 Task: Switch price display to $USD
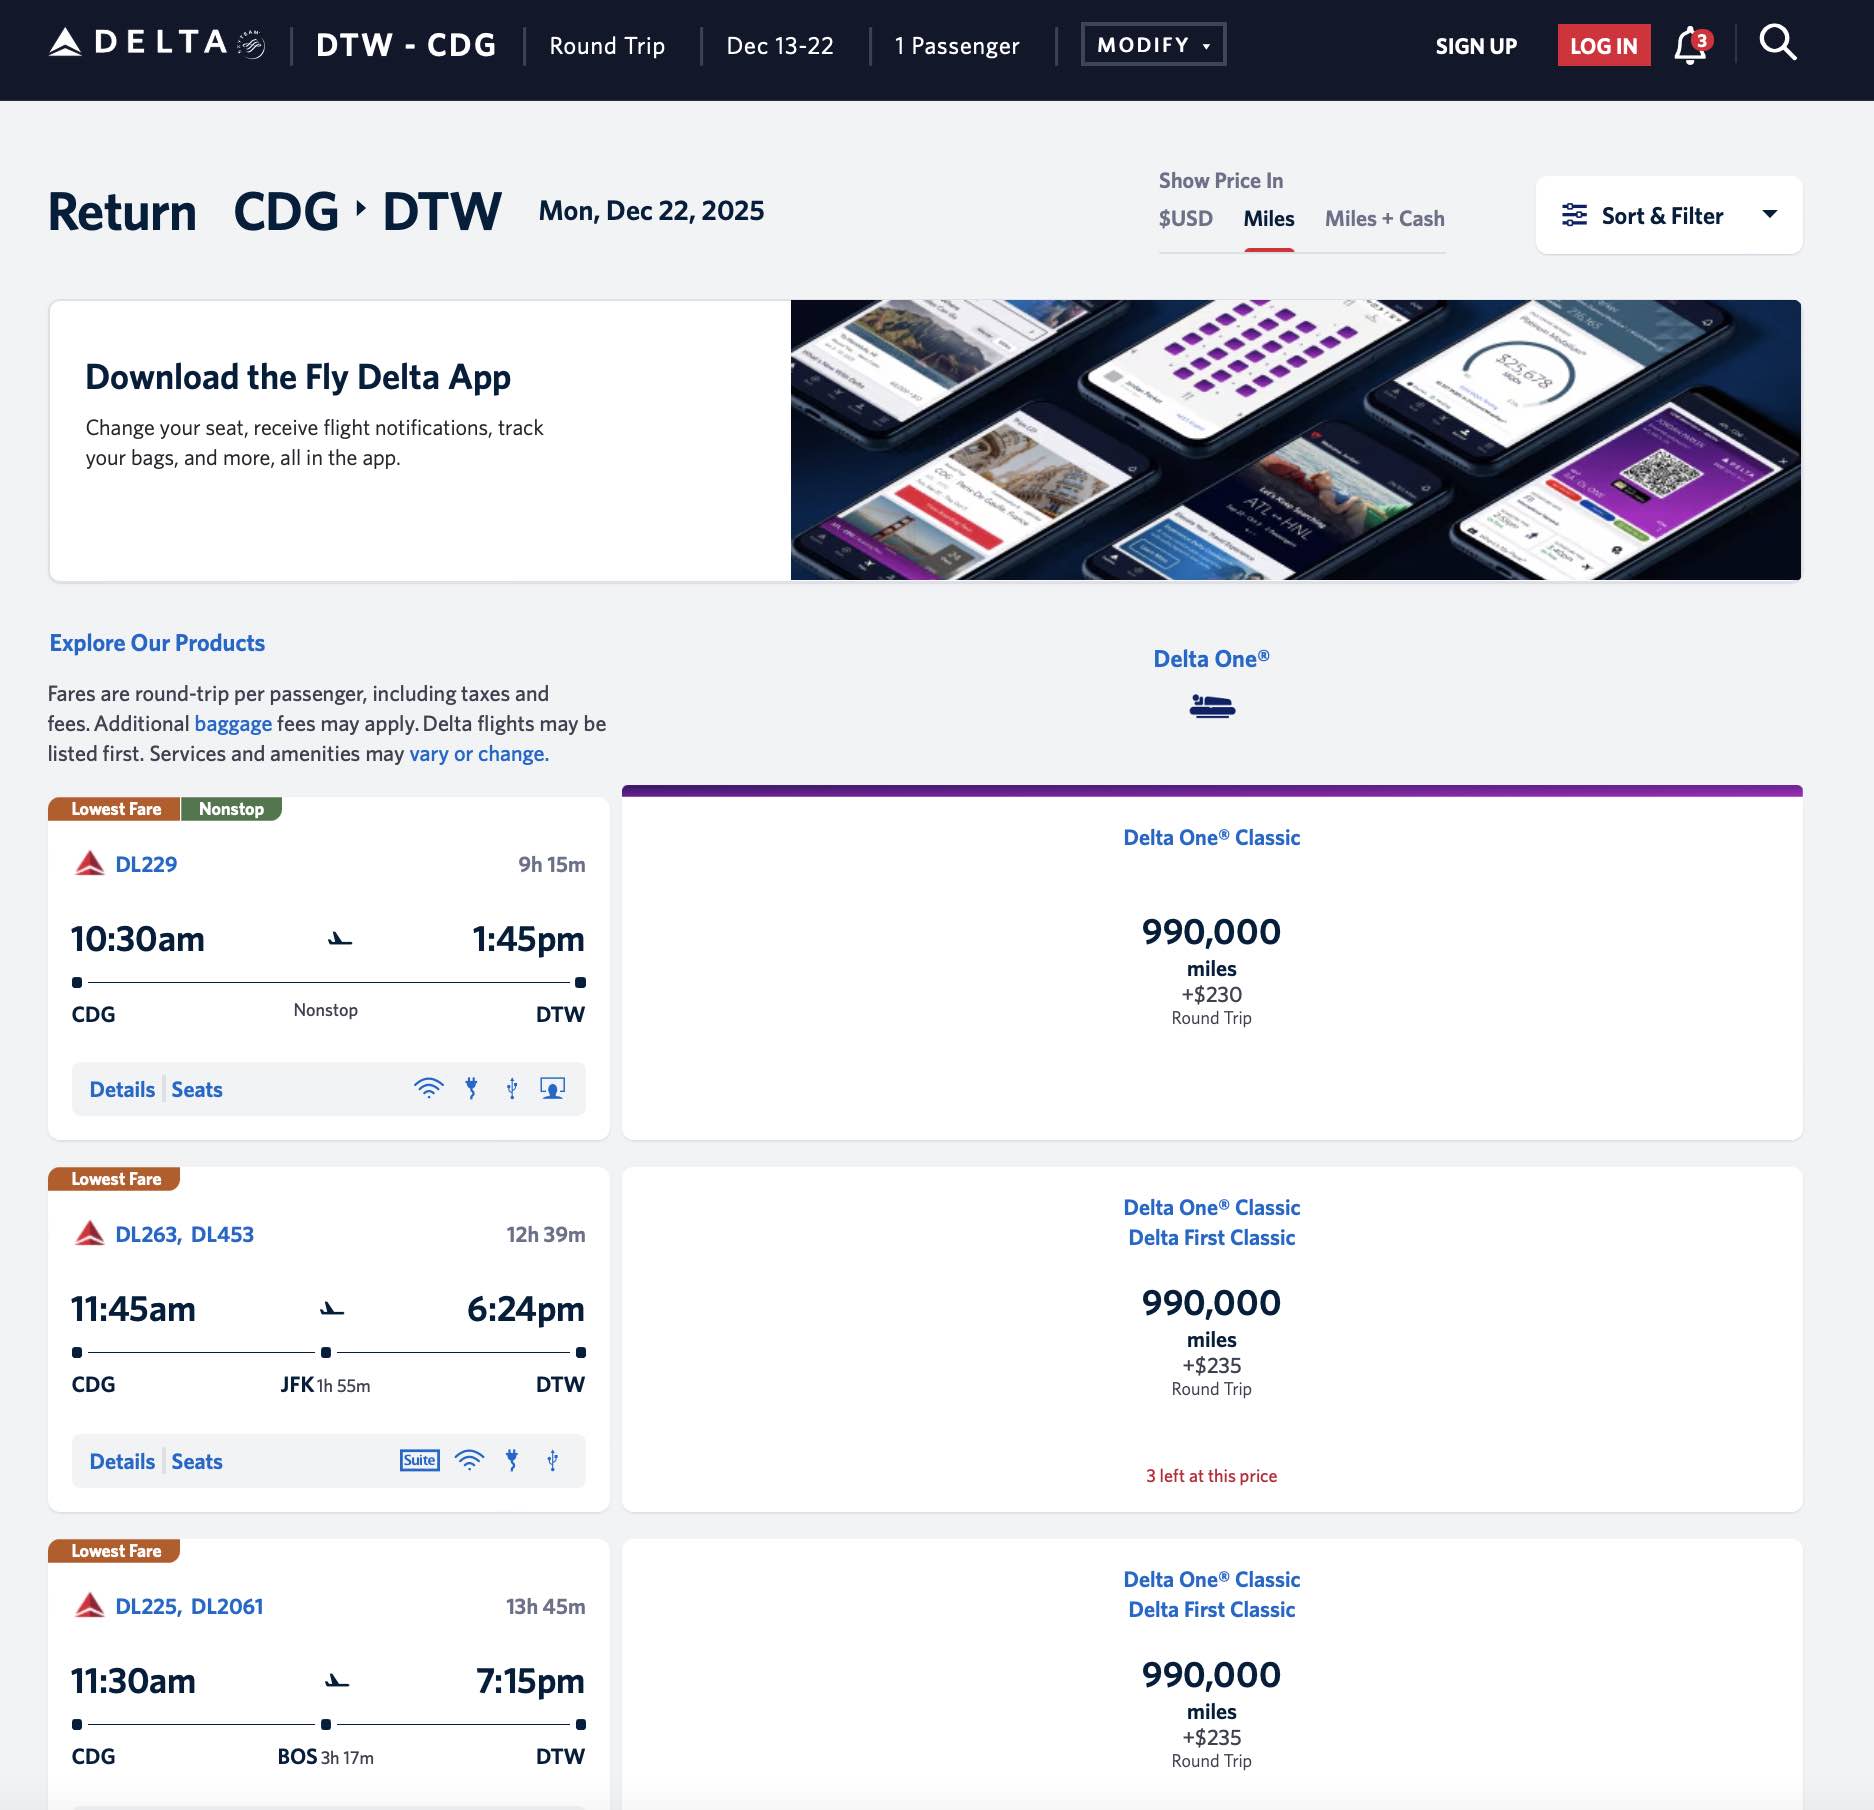[1186, 218]
